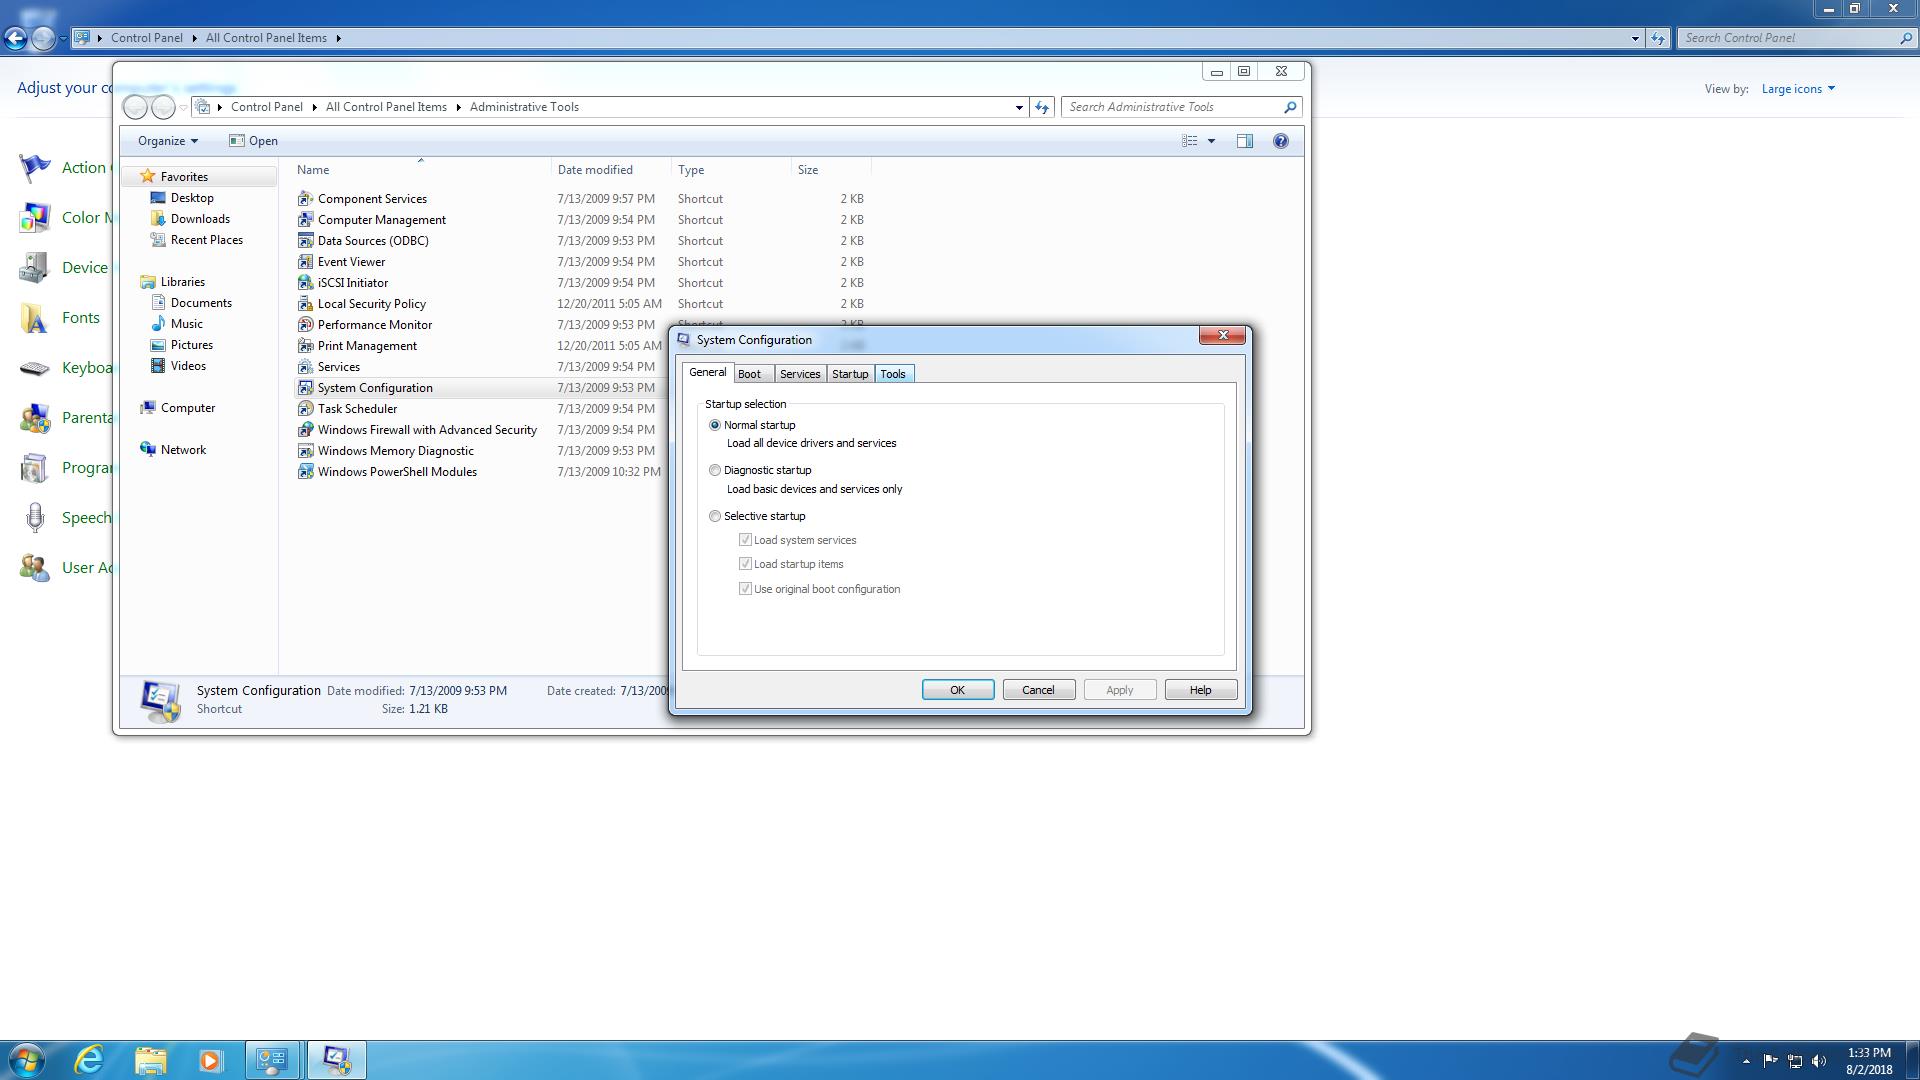Open Windows Explorer folder taskbar icon

[150, 1060]
